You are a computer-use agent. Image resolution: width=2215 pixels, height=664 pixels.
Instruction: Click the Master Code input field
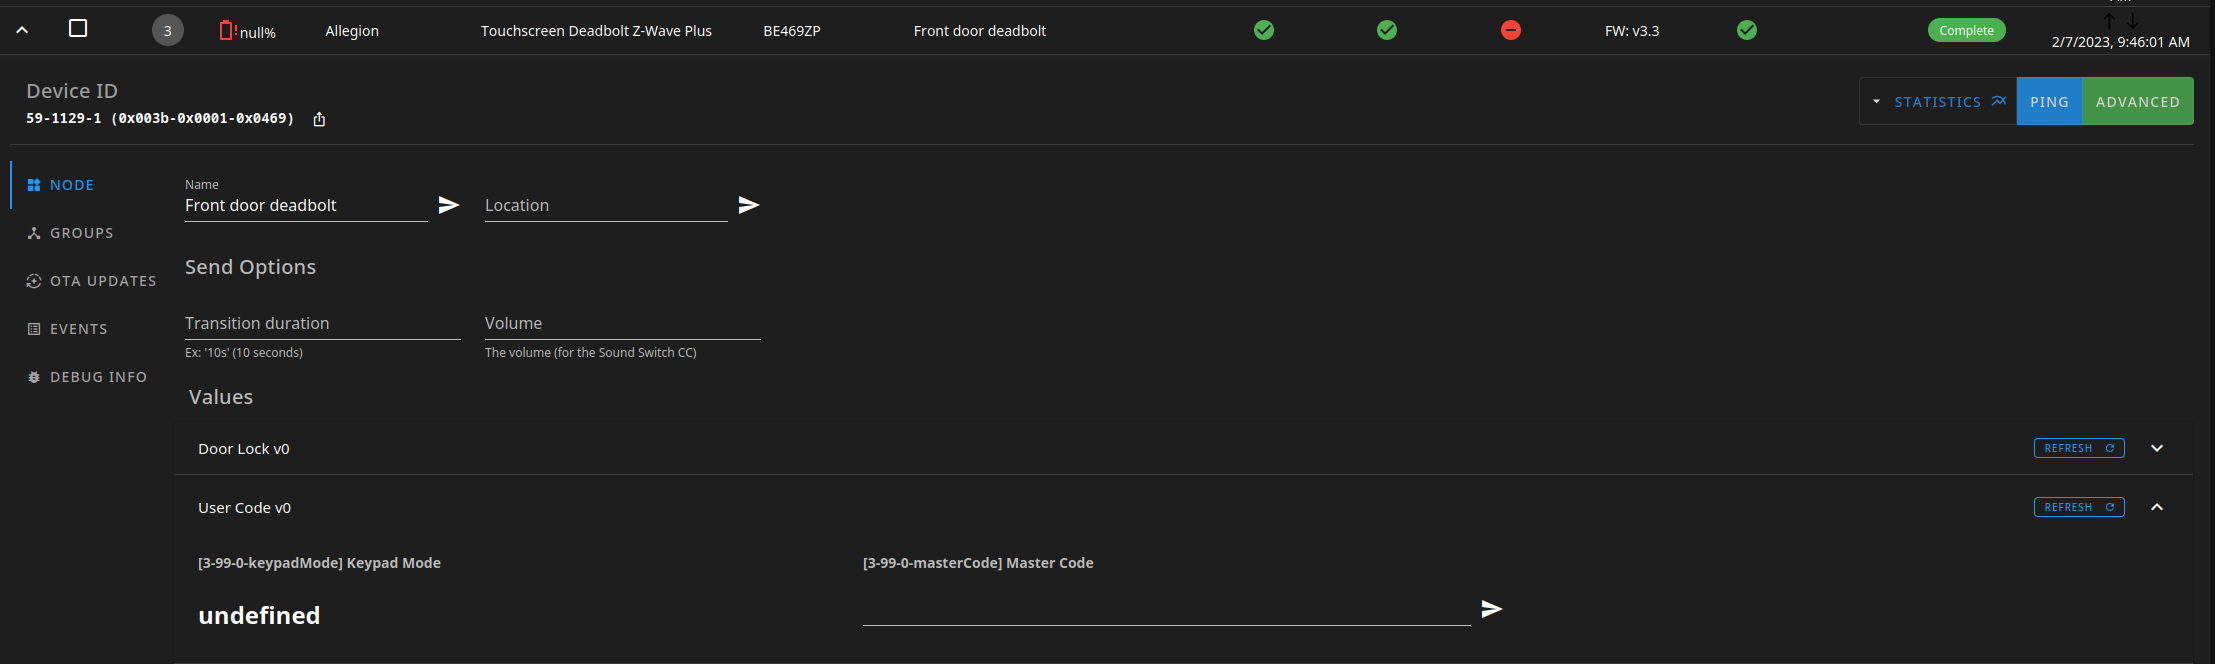pos(1165,608)
